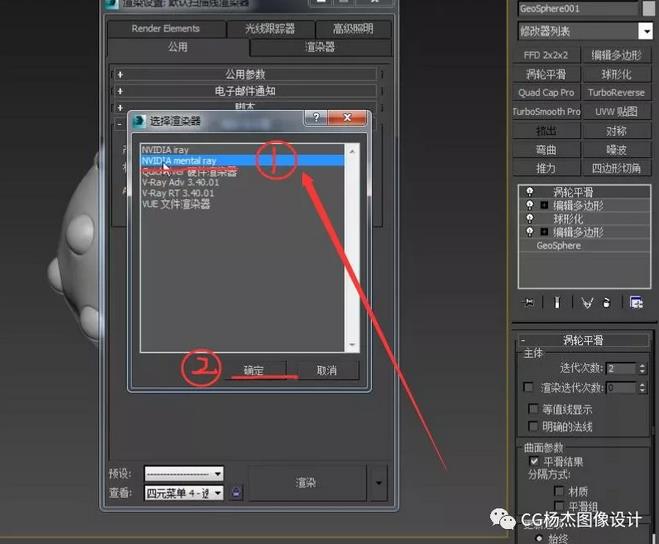Toggle the lightbulb on the 球形化 stack entry
The height and width of the screenshot is (544, 659).
click(530, 219)
